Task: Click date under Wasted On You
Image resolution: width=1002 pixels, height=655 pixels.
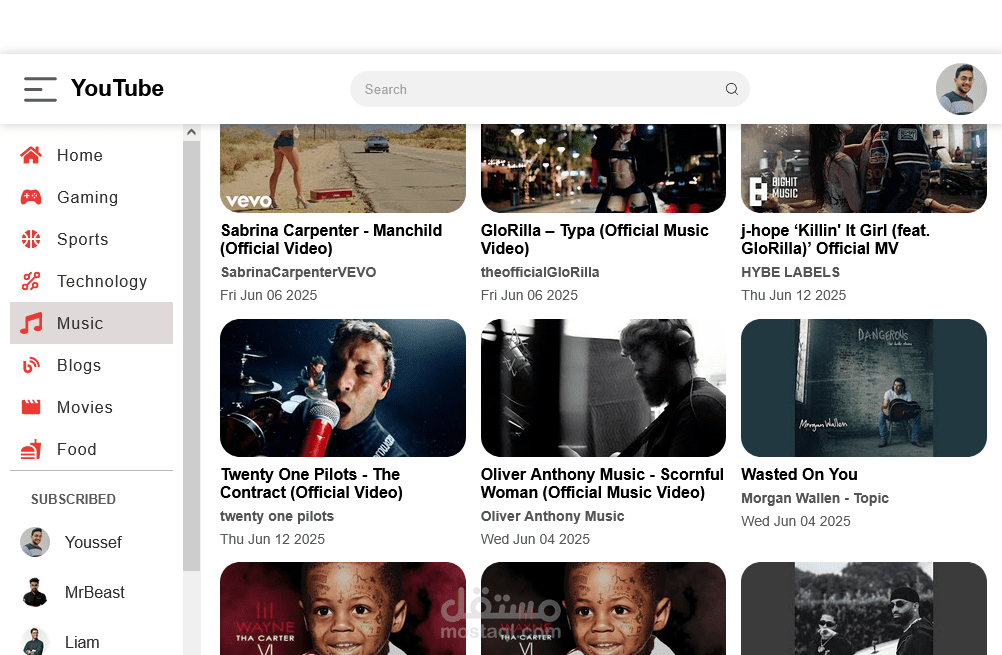Action: (796, 521)
